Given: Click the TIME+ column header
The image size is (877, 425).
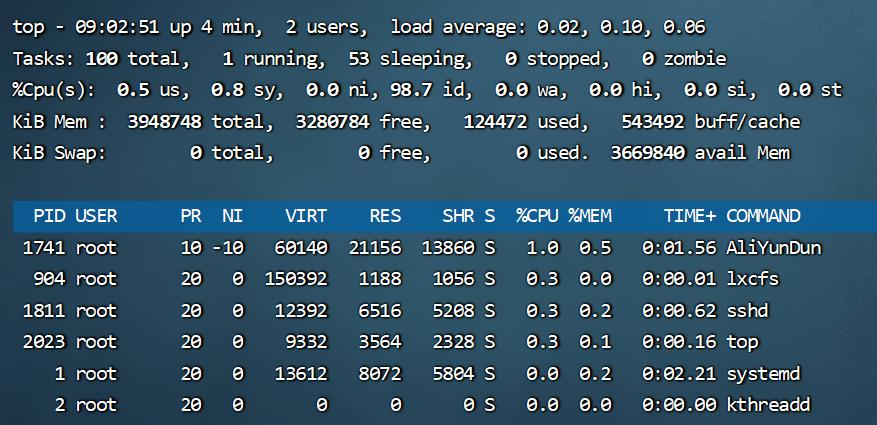Looking at the screenshot, I should click(x=690, y=216).
